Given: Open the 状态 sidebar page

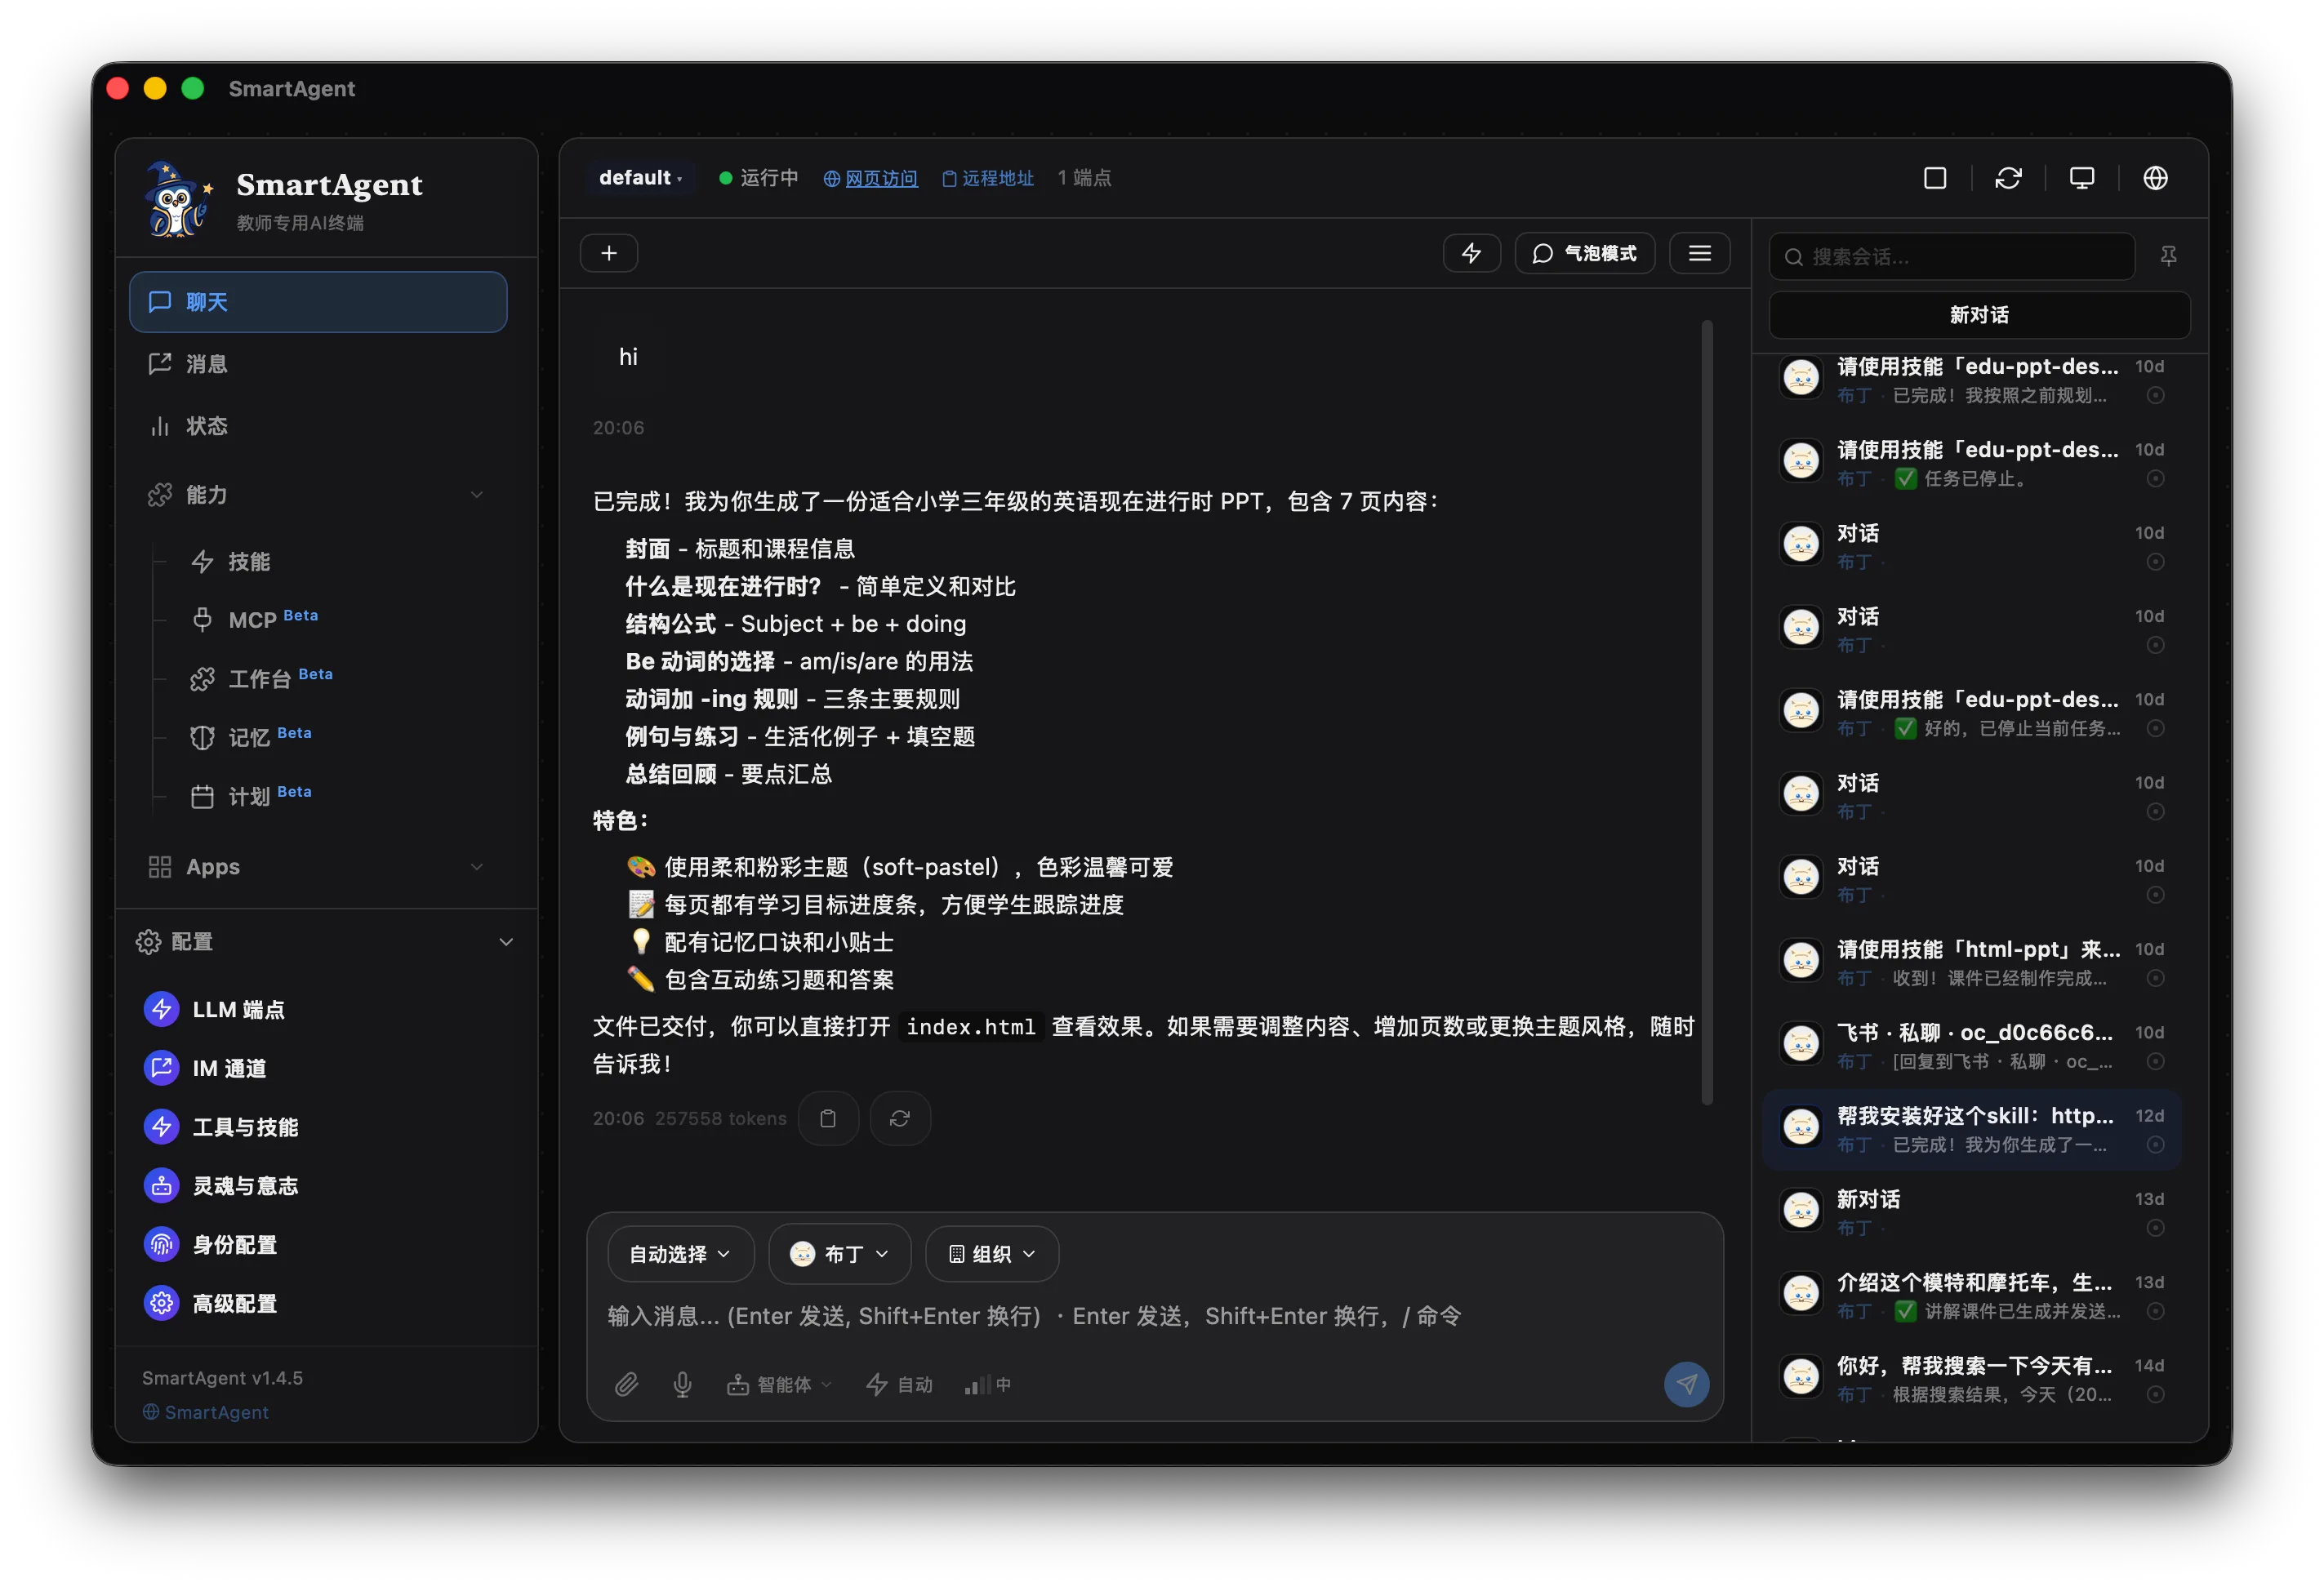Looking at the screenshot, I should click(x=318, y=426).
